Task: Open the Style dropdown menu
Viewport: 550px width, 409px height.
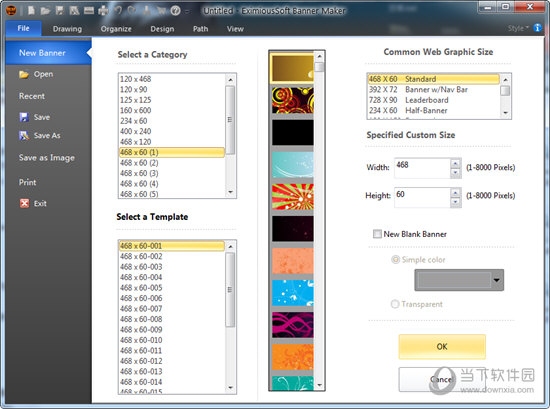Action: (x=518, y=28)
